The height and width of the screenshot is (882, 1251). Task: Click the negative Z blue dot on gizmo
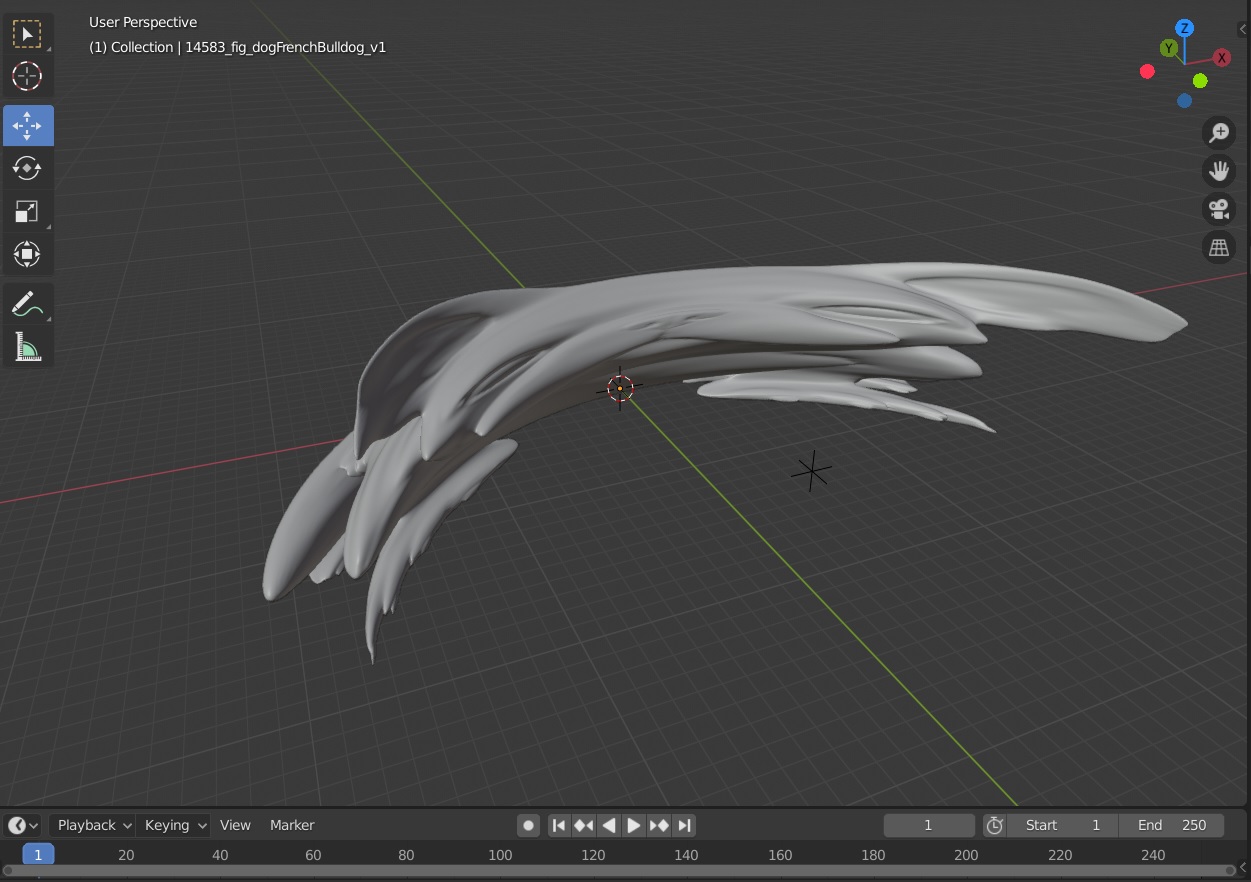point(1185,100)
